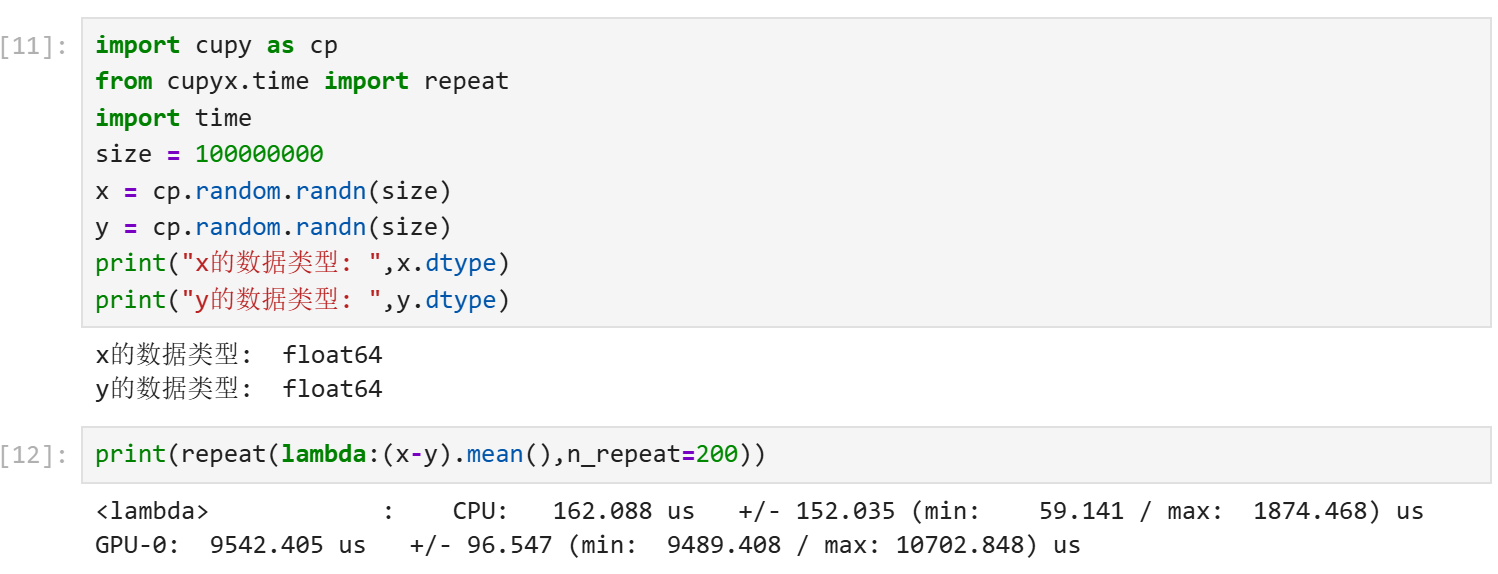
Task: Click the print statement showing x.dtype
Action: pyautogui.click(x=302, y=264)
